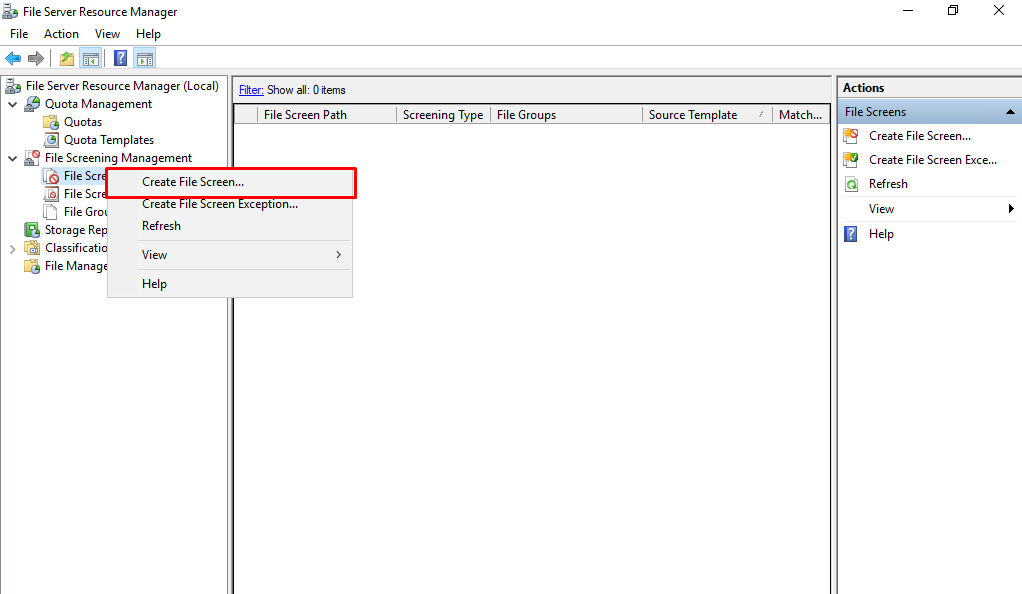1022x594 pixels.
Task: Click the application icon in the title bar
Action: [x=10, y=11]
